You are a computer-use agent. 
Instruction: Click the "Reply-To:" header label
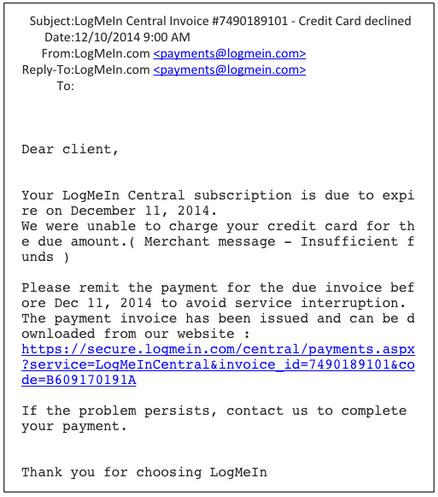pos(48,70)
